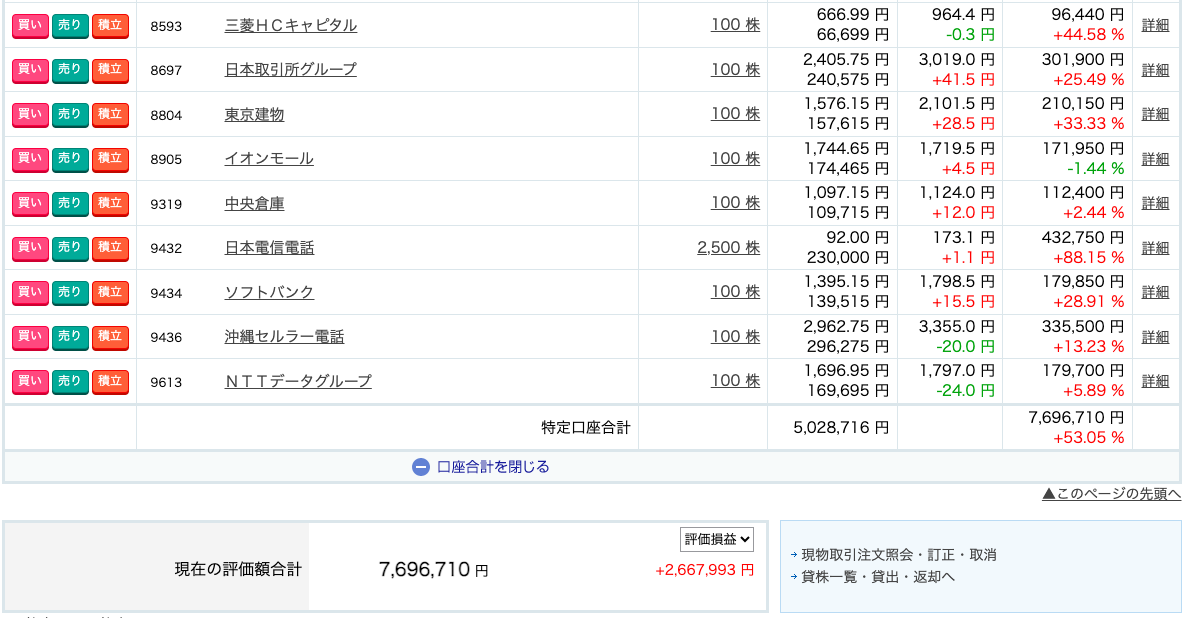Click 100 株 quantity for 東京建物
This screenshot has height=618, width=1187.
(x=735, y=114)
